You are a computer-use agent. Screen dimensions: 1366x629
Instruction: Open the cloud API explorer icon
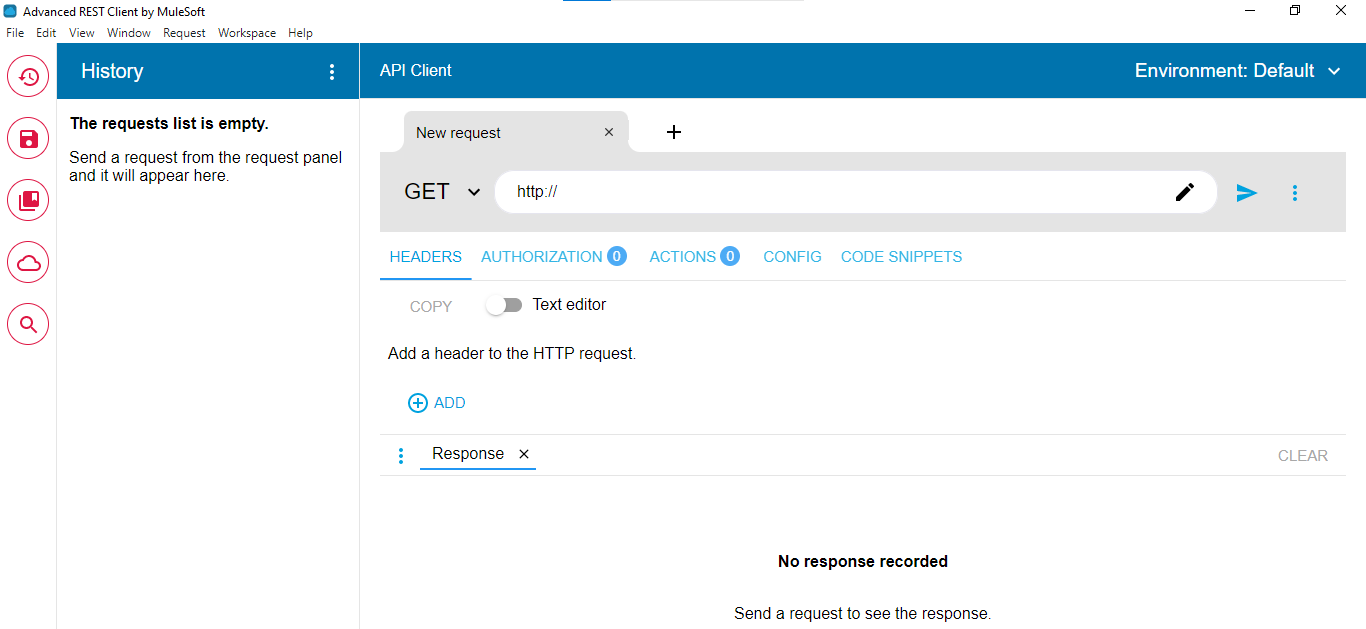click(x=28, y=262)
